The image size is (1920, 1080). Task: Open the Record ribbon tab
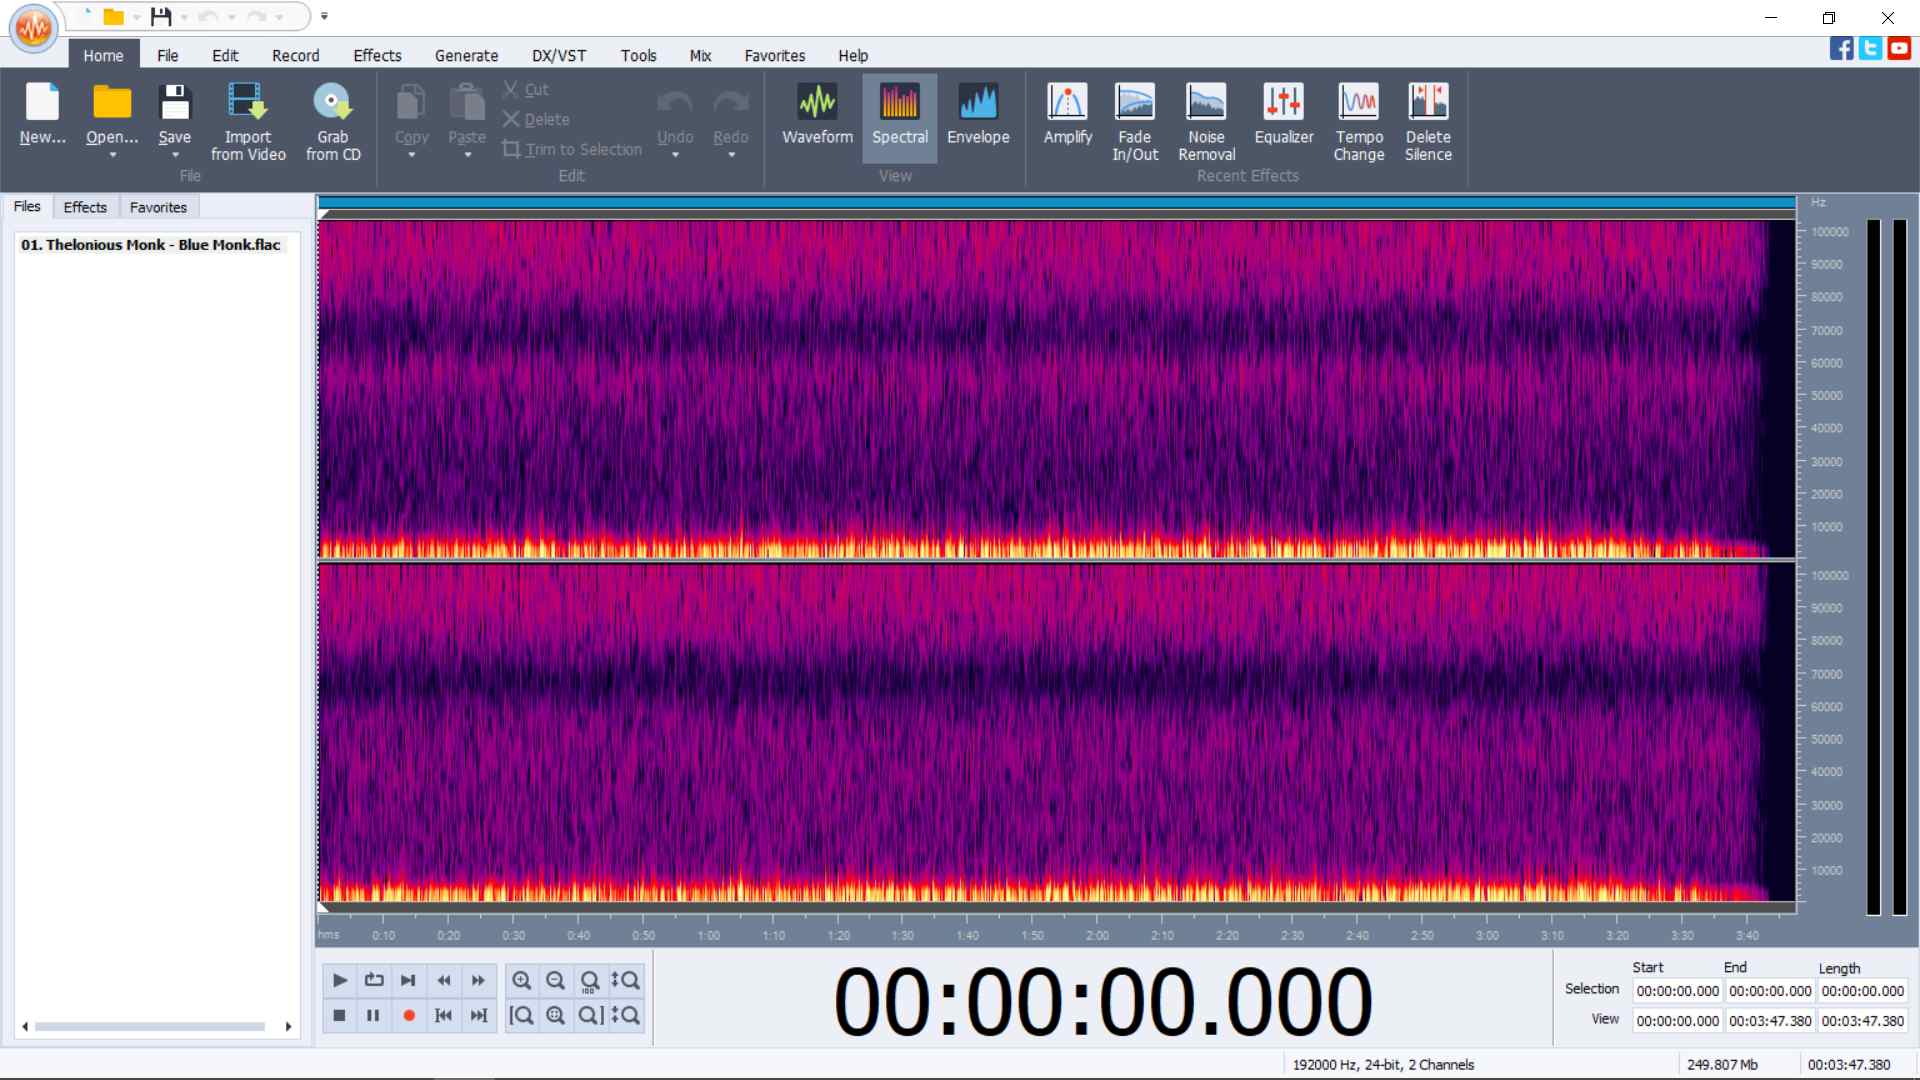(x=296, y=56)
